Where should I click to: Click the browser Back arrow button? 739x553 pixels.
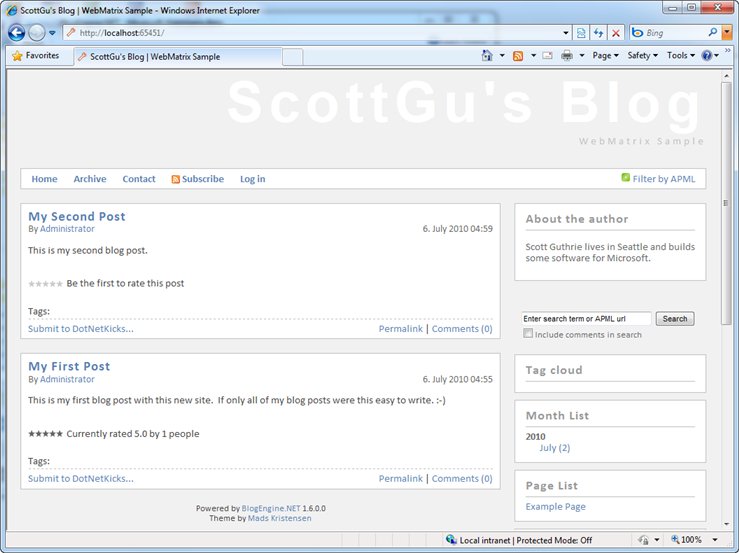click(x=16, y=33)
